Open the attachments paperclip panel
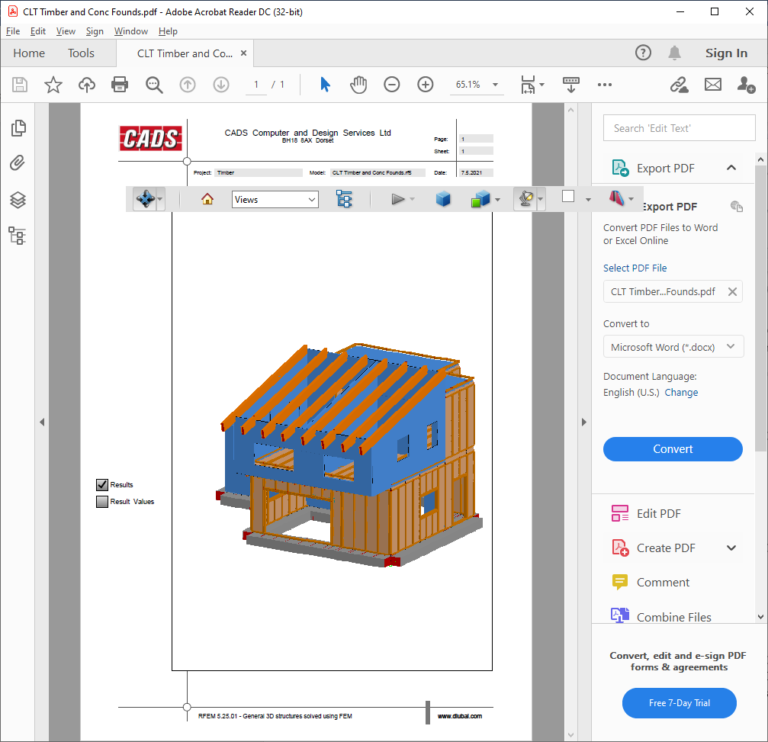 pyautogui.click(x=17, y=164)
